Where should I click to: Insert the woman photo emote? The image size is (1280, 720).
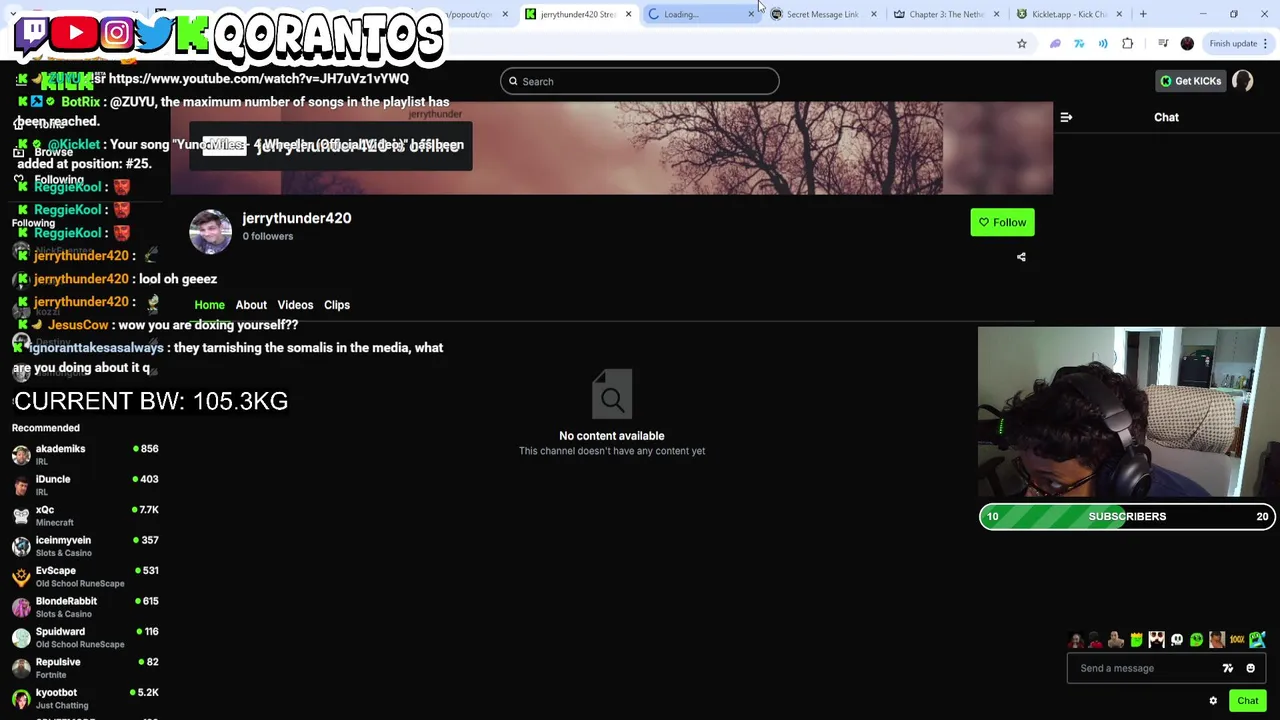[x=1217, y=640]
